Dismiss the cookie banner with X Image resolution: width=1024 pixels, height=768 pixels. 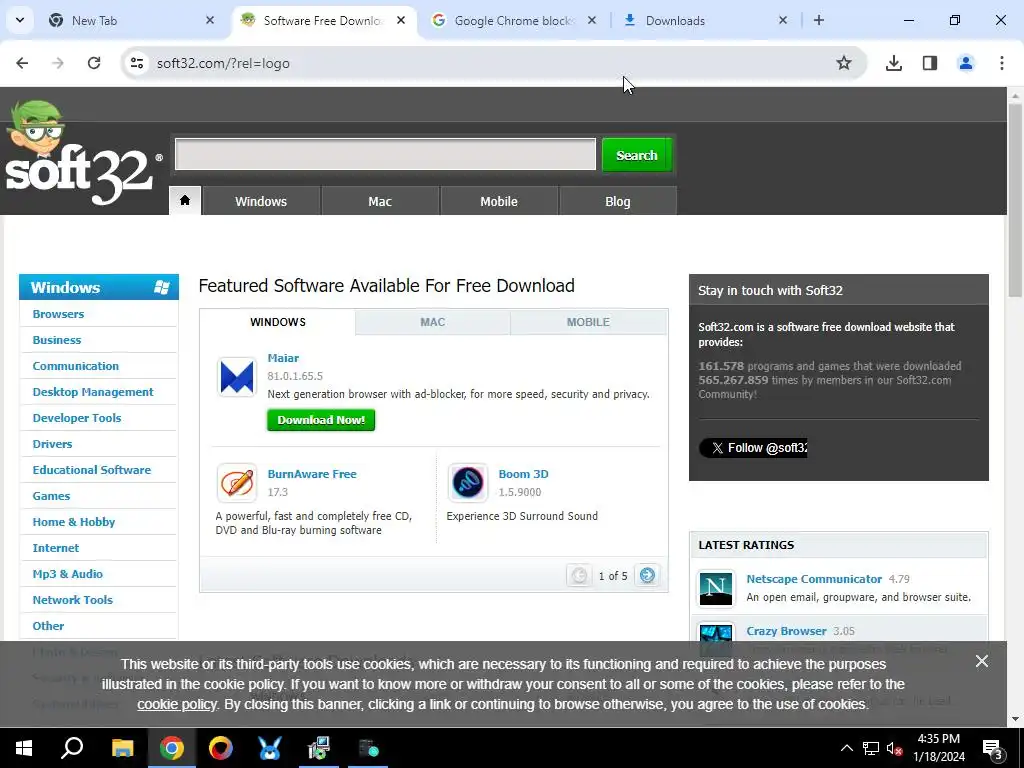tap(982, 662)
